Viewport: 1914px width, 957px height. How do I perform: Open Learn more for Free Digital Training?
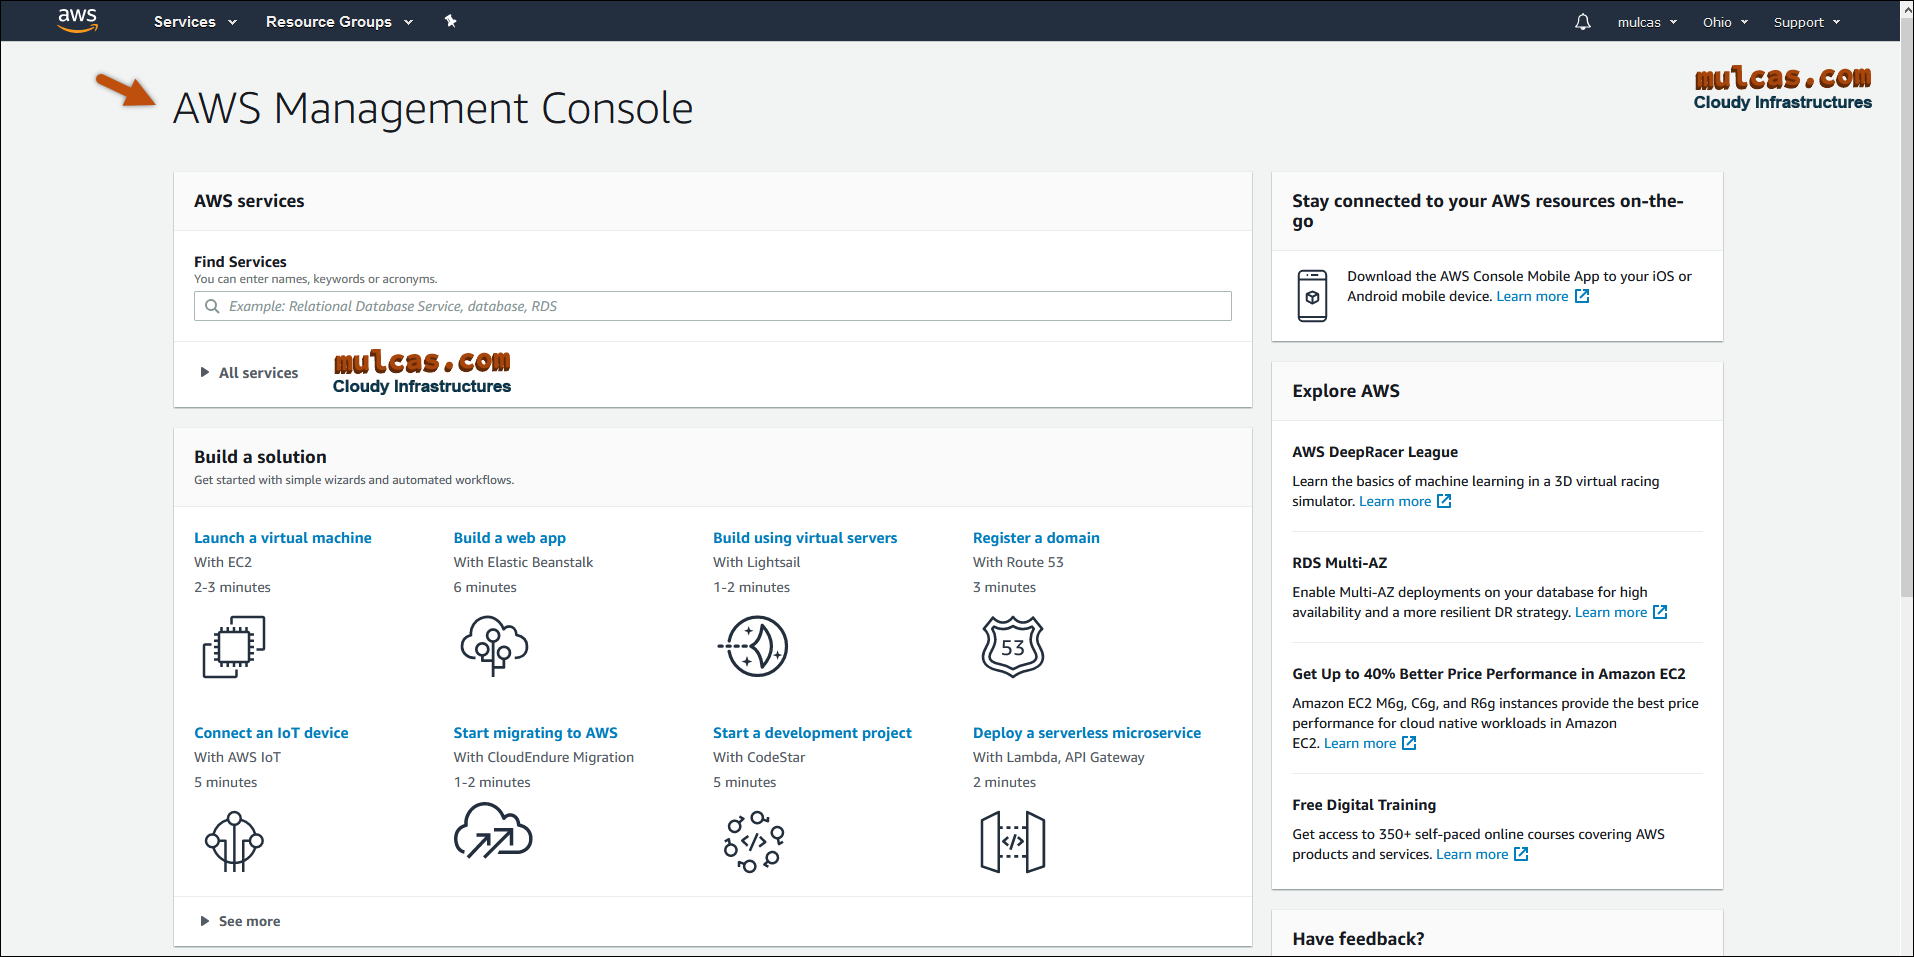click(1472, 854)
